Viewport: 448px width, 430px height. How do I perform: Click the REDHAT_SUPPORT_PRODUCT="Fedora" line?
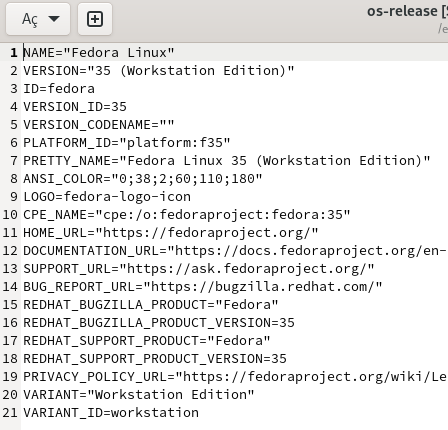click(x=147, y=341)
